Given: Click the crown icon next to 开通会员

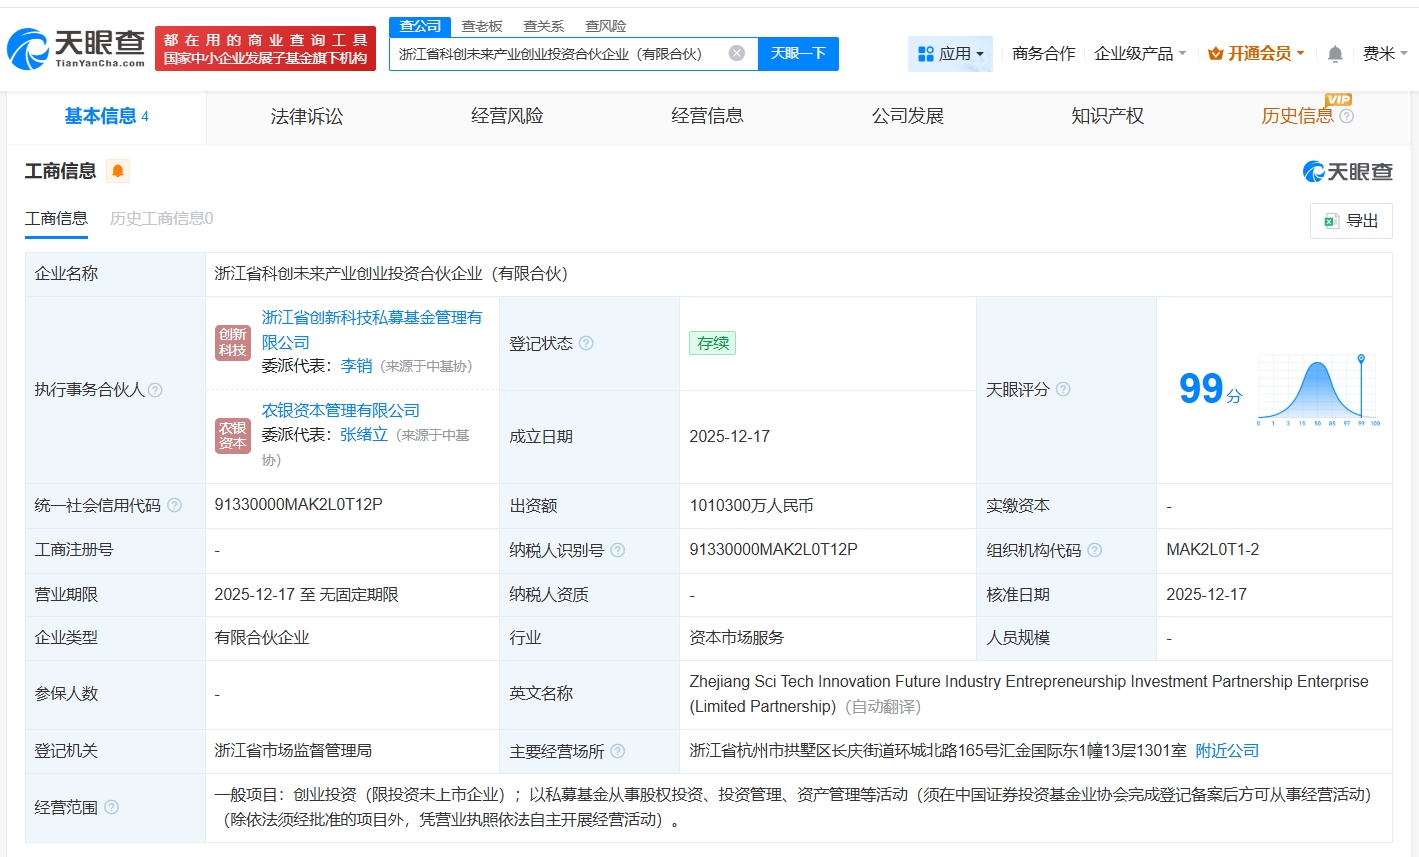Looking at the screenshot, I should tap(1214, 53).
